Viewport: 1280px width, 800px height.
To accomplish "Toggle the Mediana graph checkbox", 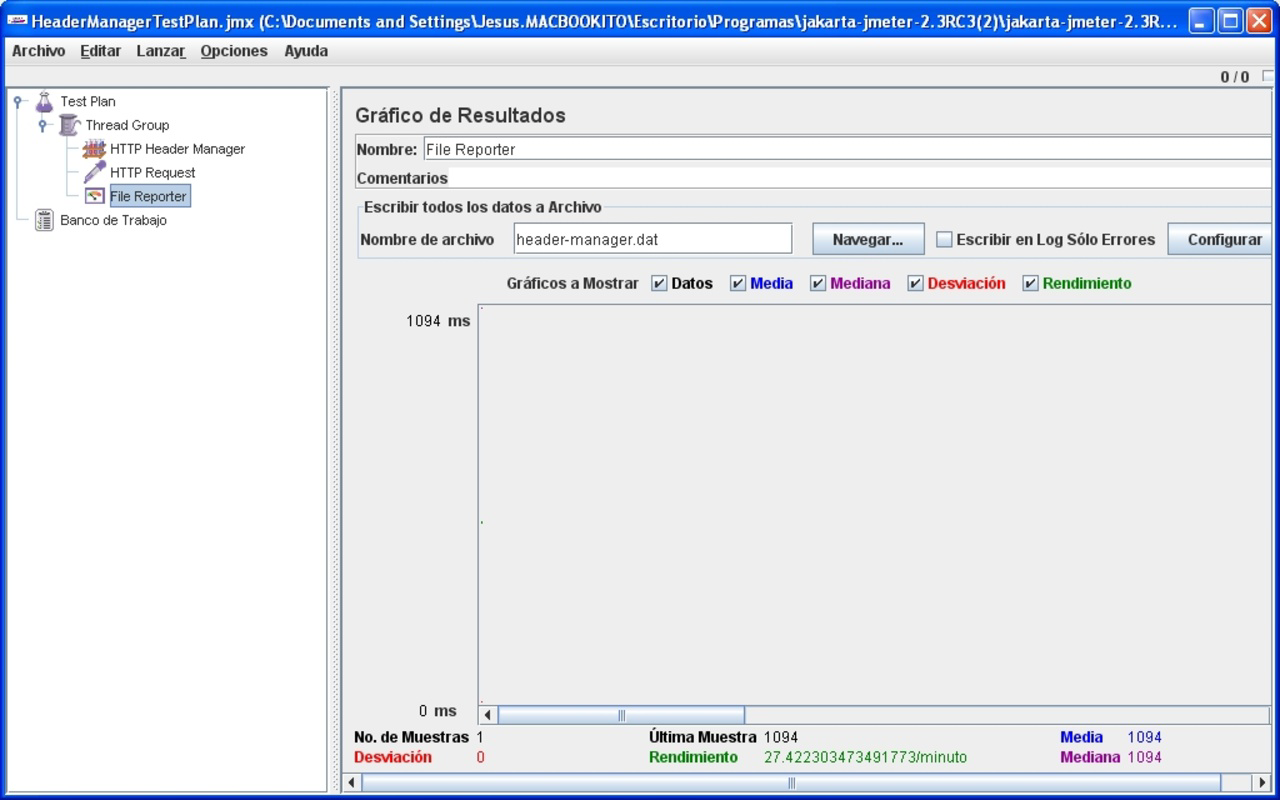I will [818, 283].
